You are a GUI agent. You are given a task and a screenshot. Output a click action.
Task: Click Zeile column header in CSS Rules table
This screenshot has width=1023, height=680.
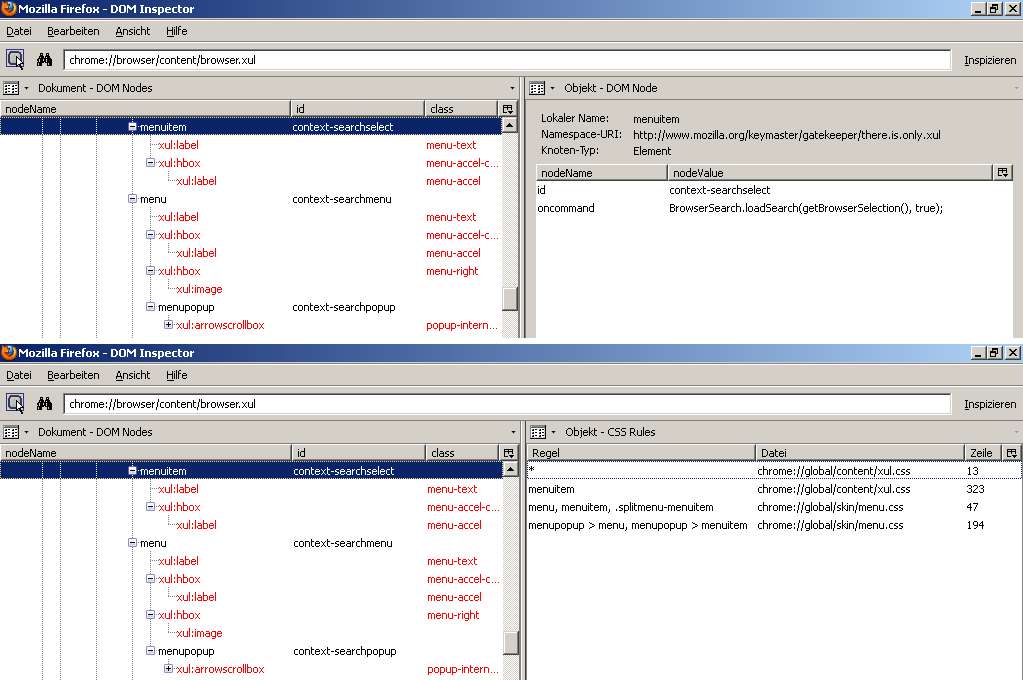pyautogui.click(x=983, y=452)
